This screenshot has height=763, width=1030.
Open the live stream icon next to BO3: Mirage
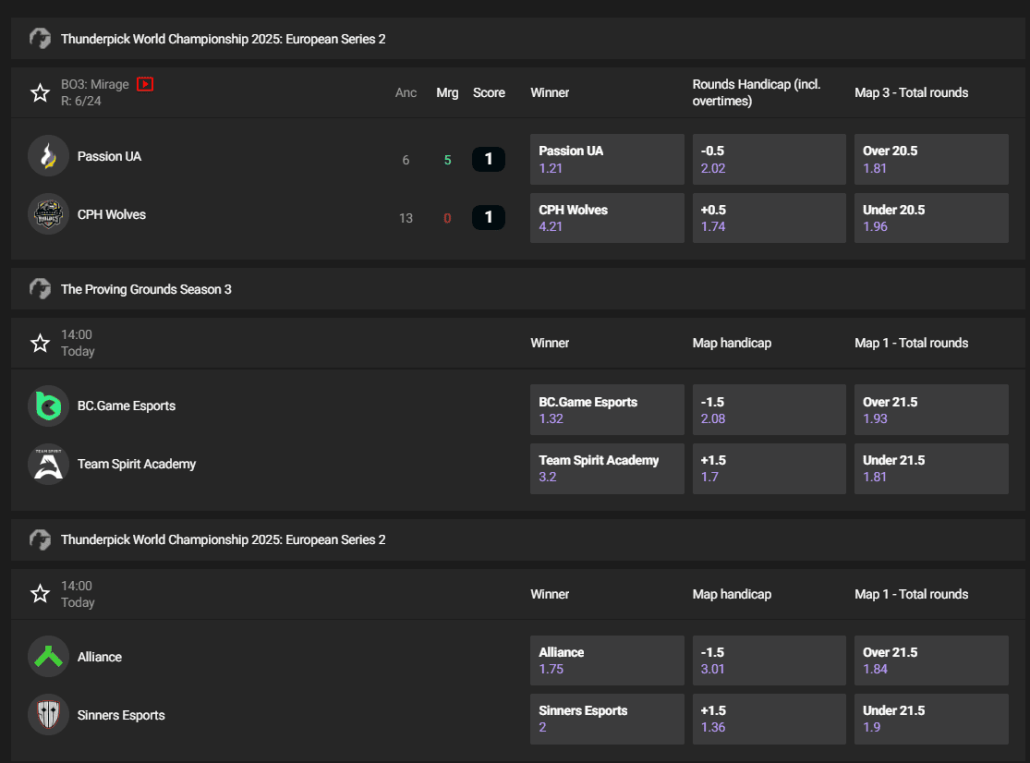[x=145, y=84]
